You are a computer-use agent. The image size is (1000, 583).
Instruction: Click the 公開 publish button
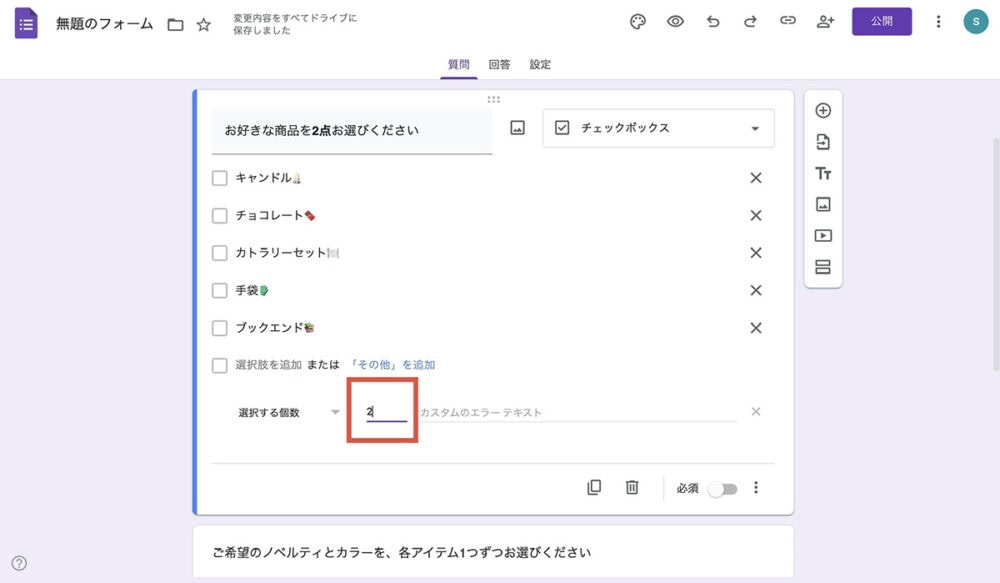pyautogui.click(x=881, y=20)
